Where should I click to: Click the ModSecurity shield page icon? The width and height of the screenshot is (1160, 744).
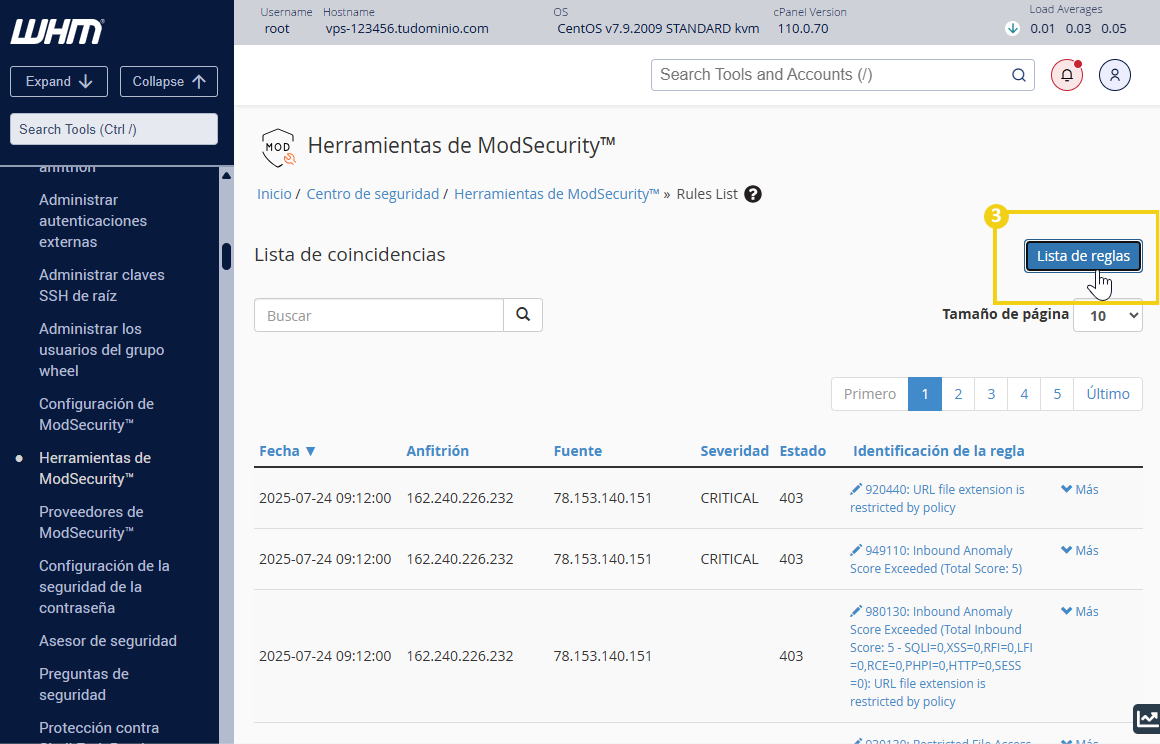point(278,147)
